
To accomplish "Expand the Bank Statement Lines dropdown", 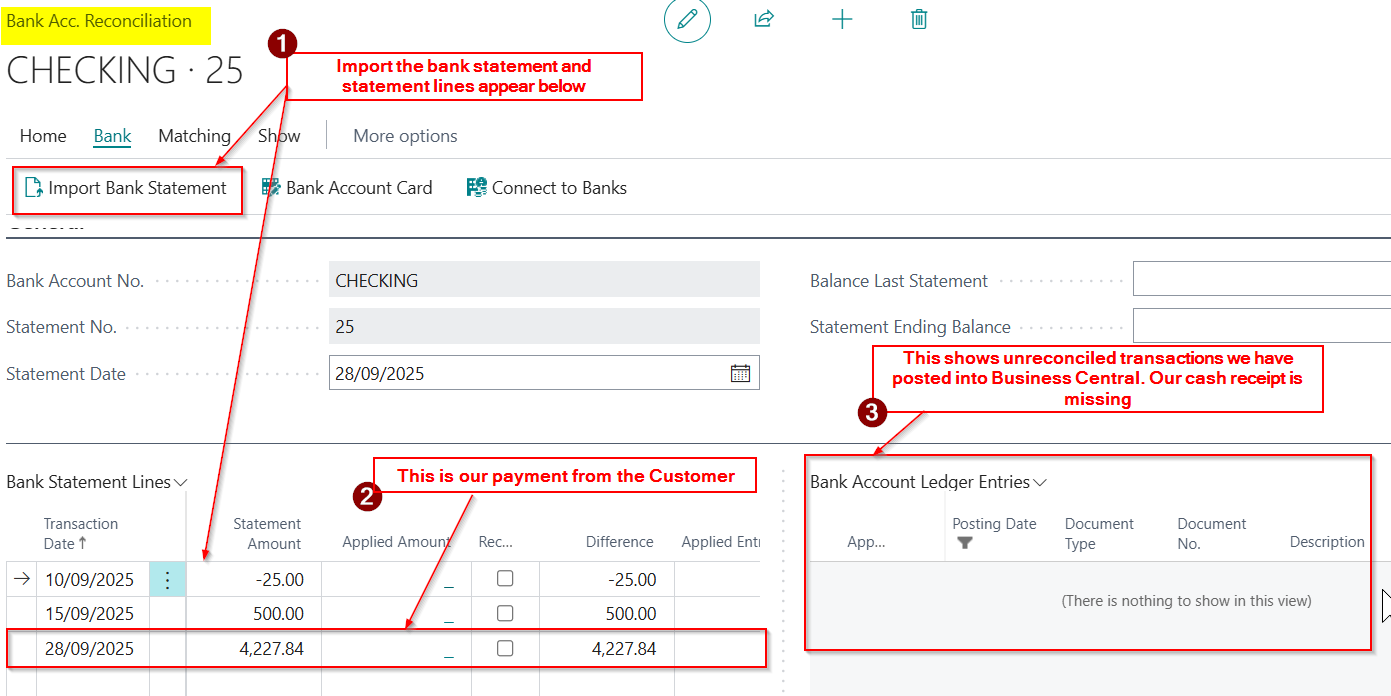I will [x=181, y=482].
